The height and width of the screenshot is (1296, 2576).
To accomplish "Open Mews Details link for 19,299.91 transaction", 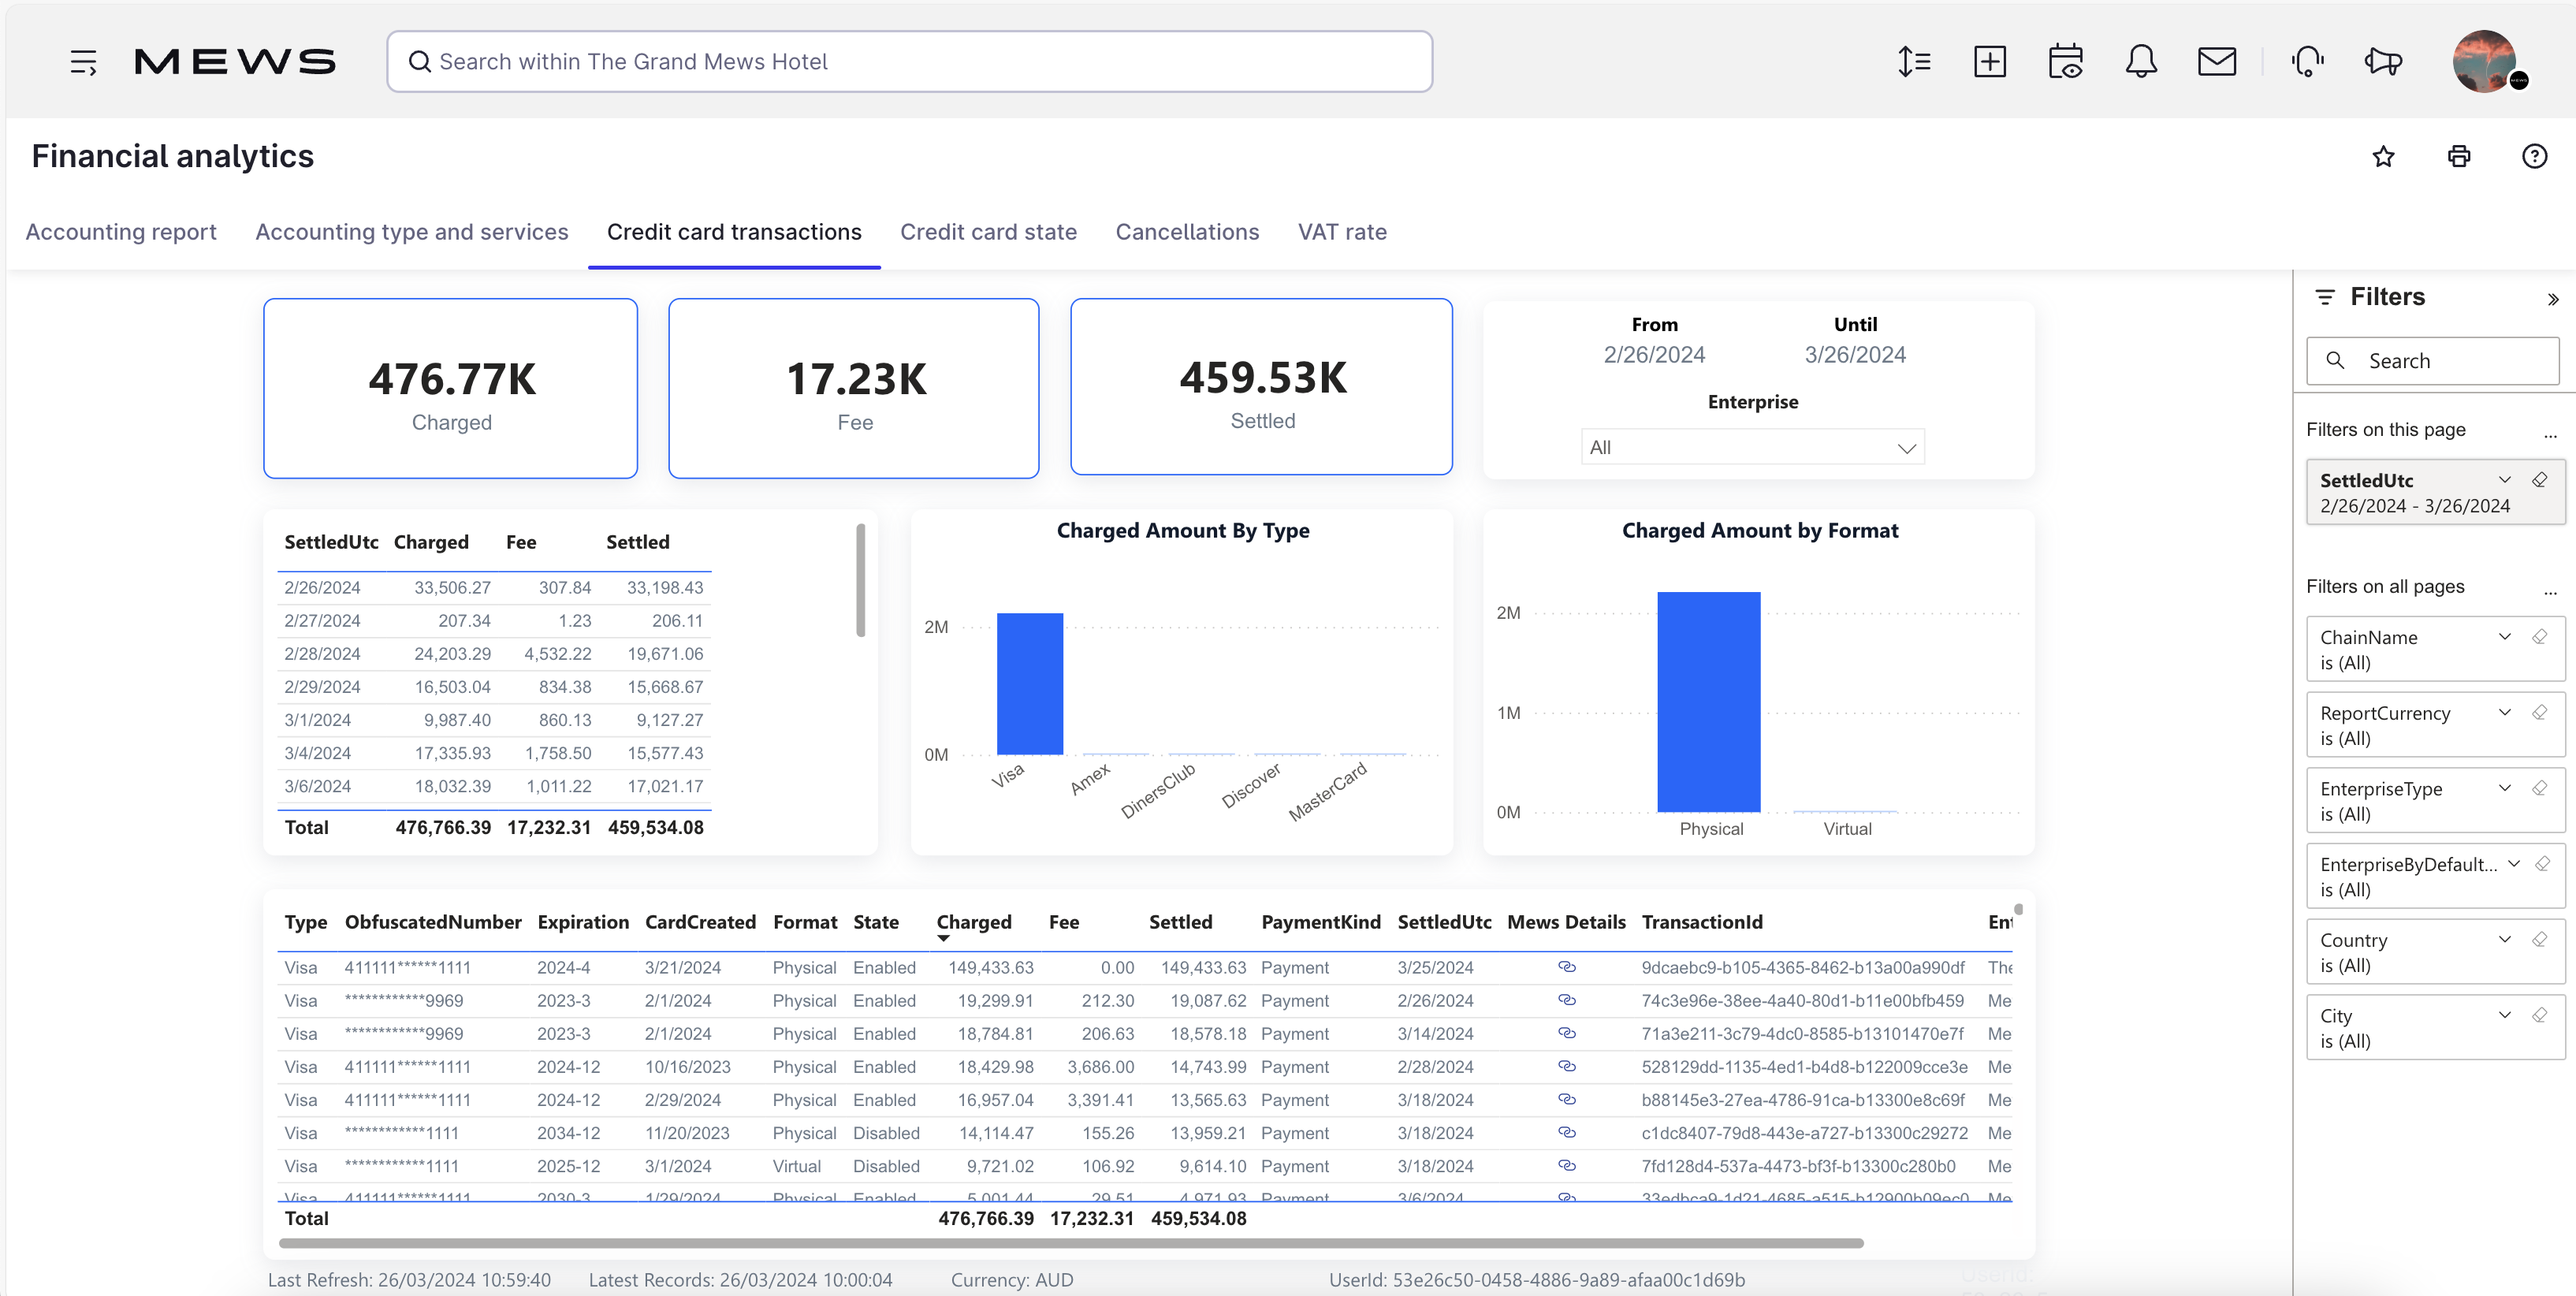I will coord(1567,1000).
